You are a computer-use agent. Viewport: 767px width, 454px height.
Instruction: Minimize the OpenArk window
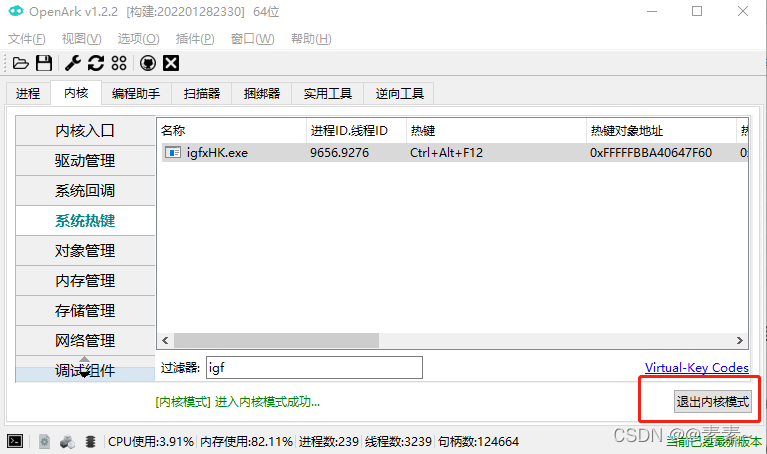(652, 11)
